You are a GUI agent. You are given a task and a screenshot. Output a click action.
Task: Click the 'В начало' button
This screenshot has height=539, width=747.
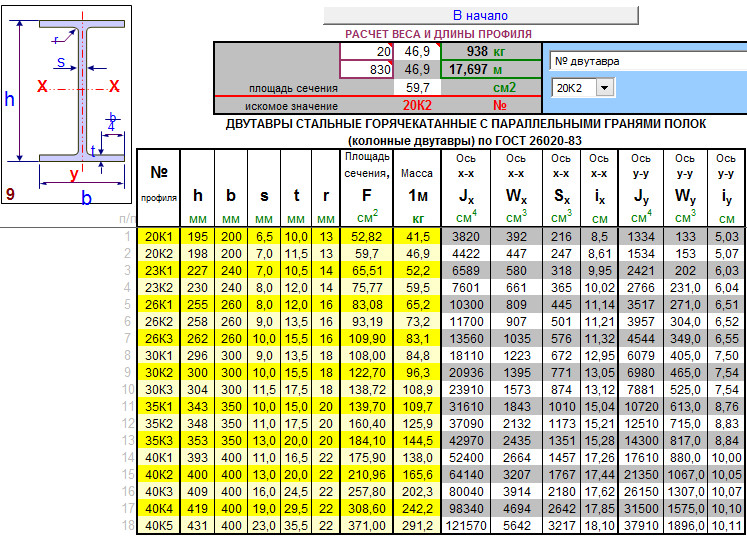(x=480, y=15)
